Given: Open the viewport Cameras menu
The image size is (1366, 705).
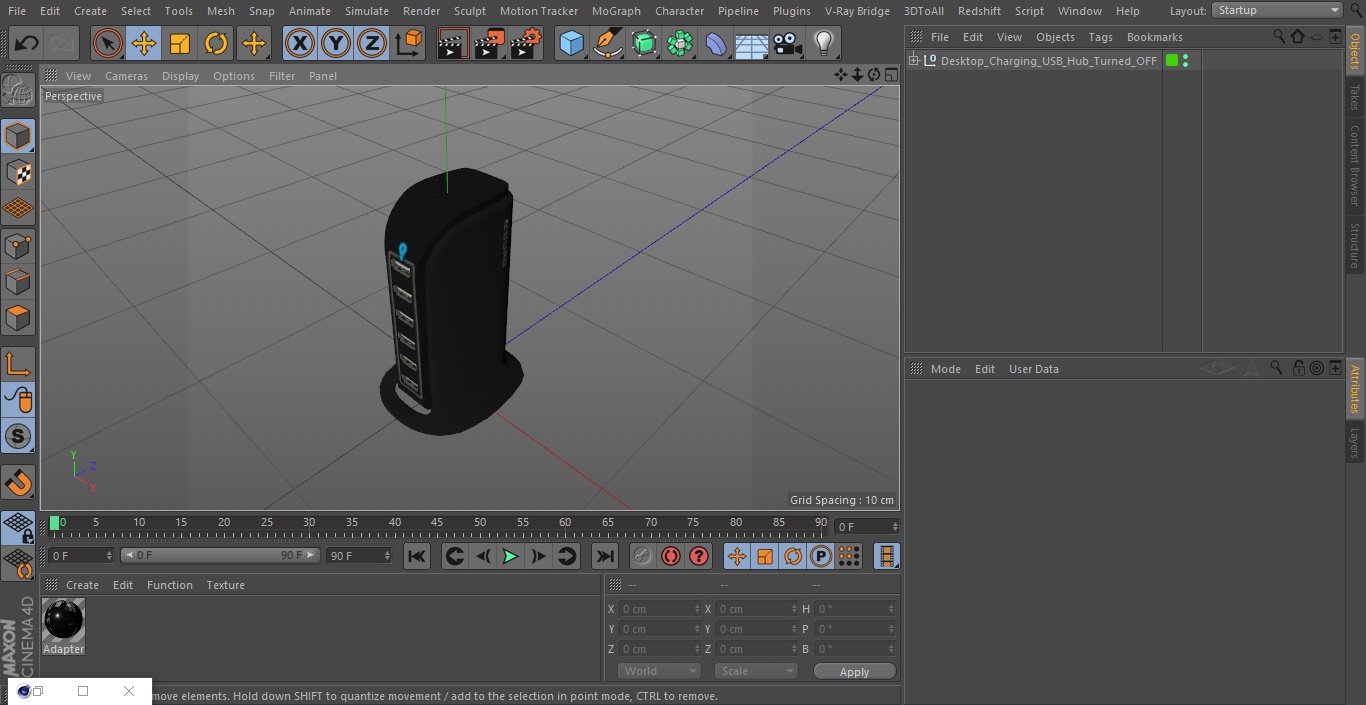Looking at the screenshot, I should [x=126, y=76].
